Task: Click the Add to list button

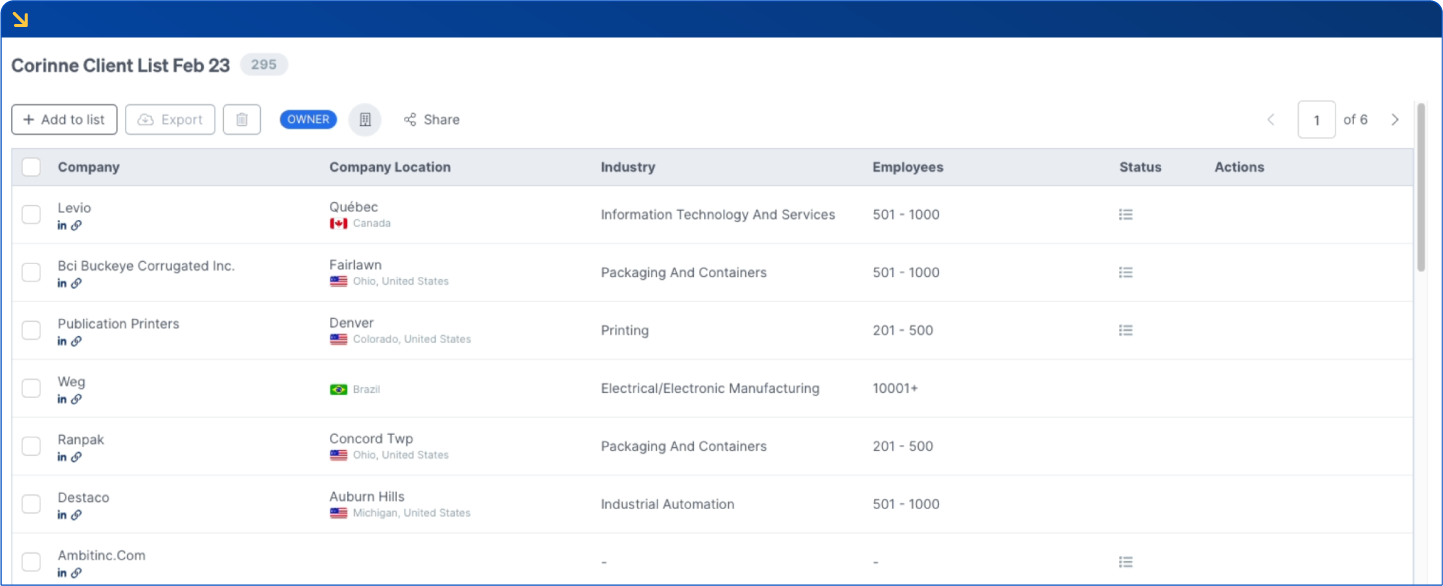Action: point(64,120)
